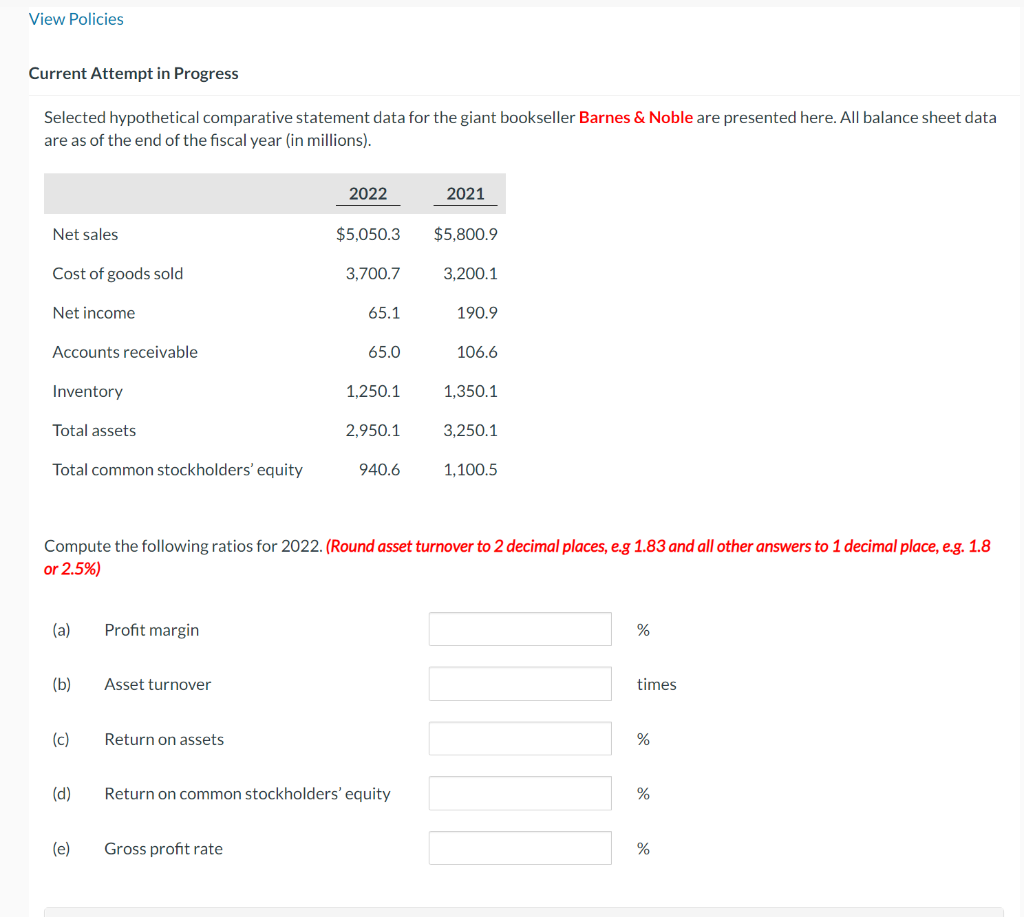Click the Net sales row label
Viewport: 1024px width, 917px height.
click(85, 234)
